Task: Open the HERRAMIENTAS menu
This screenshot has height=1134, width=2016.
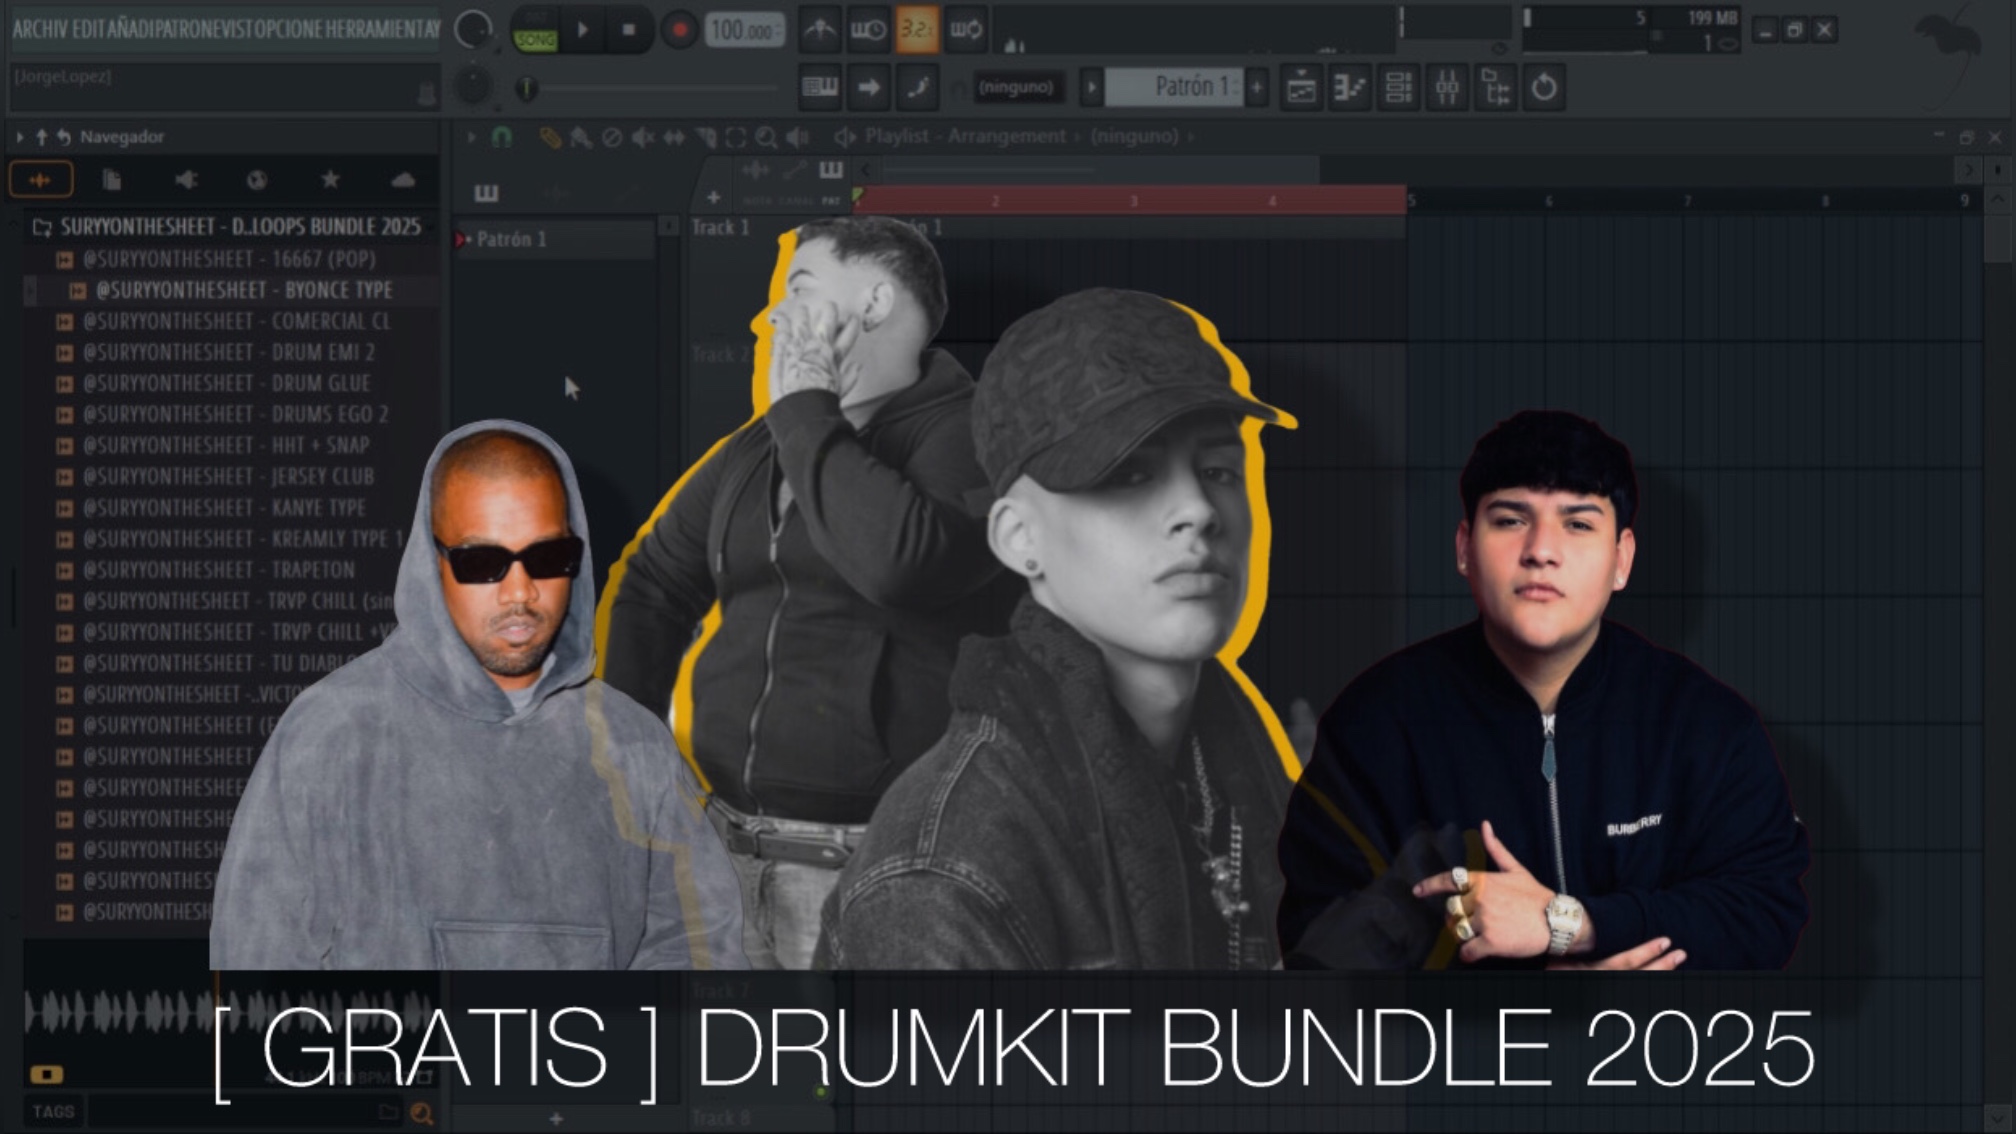Action: tap(381, 29)
